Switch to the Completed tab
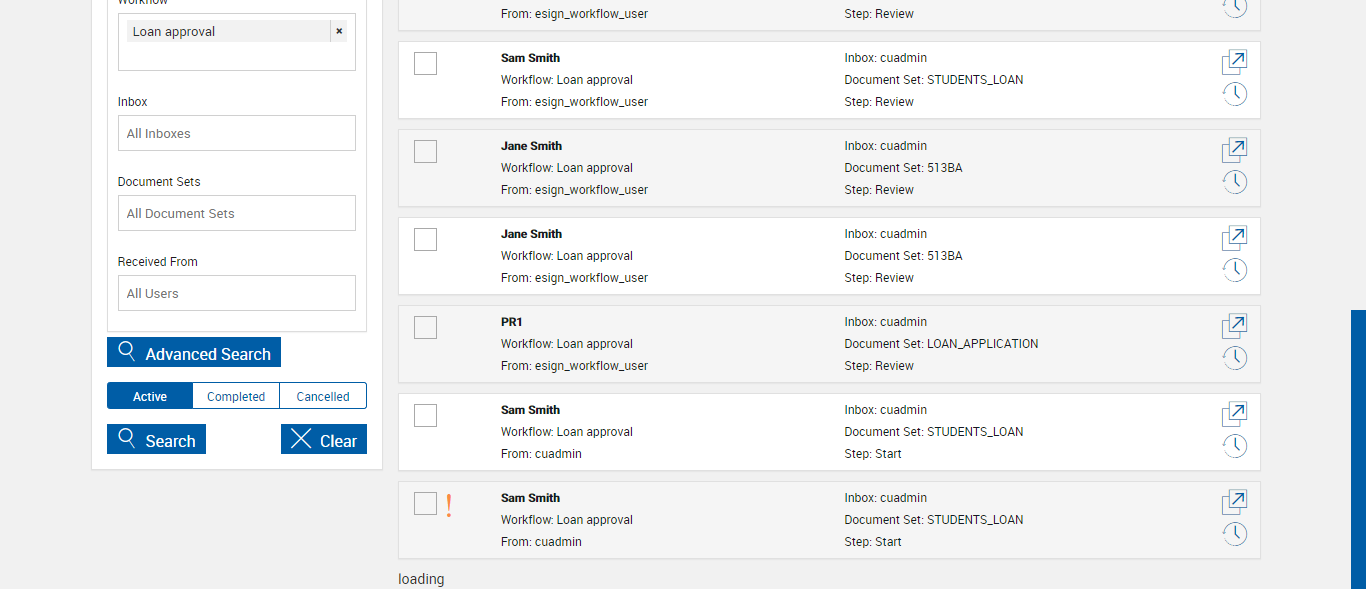The image size is (1366, 589). pos(236,396)
